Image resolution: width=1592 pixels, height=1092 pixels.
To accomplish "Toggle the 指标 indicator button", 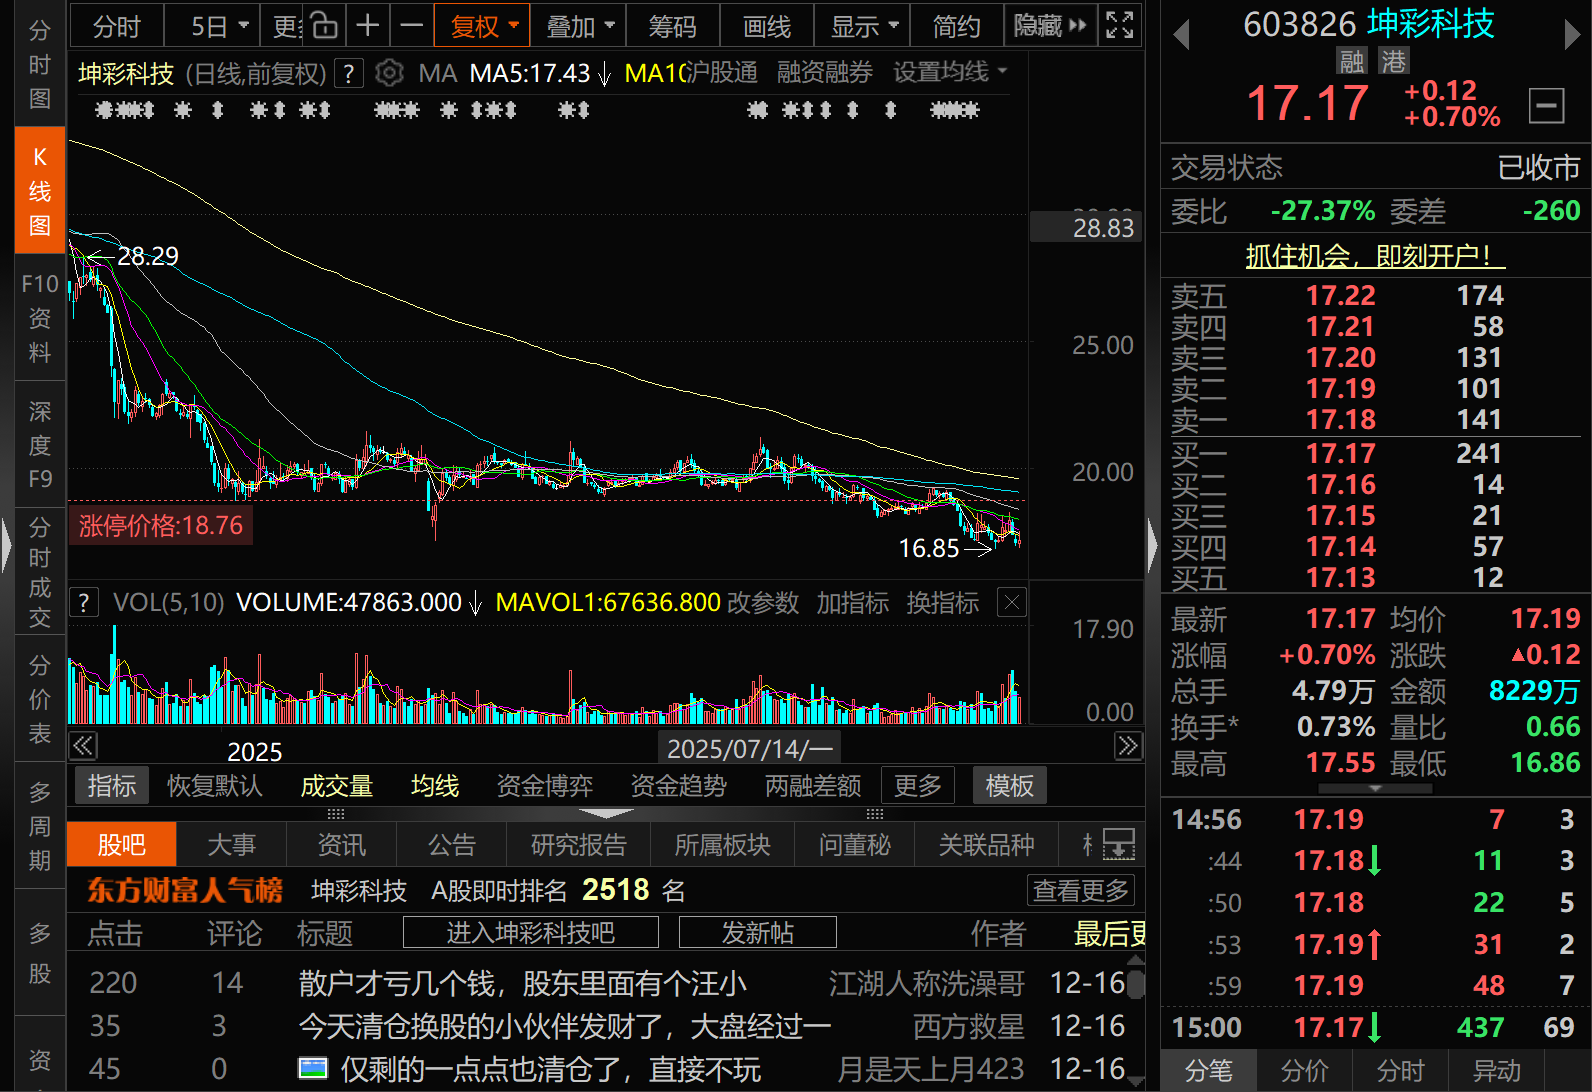I will tap(111, 786).
